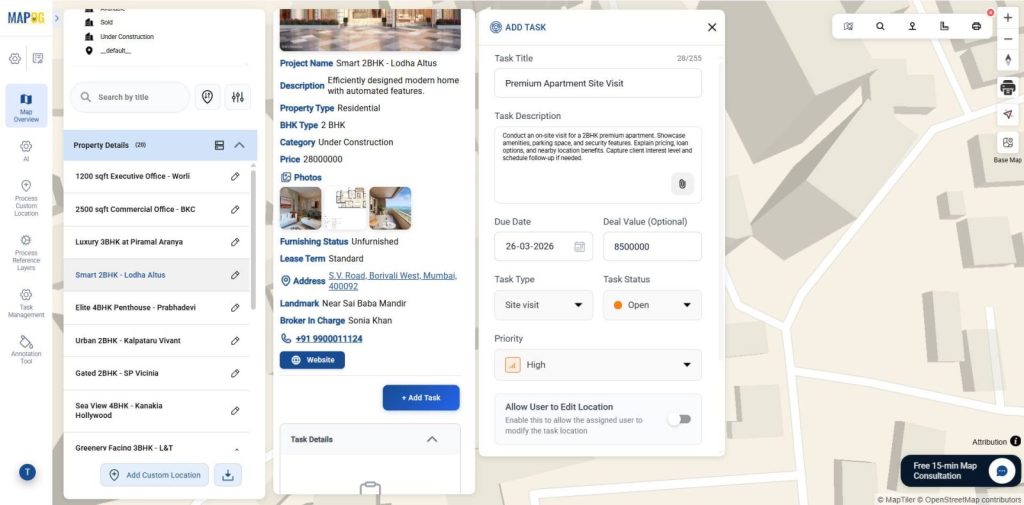Open the measure ruler tool
The height and width of the screenshot is (505, 1024).
[x=944, y=26]
